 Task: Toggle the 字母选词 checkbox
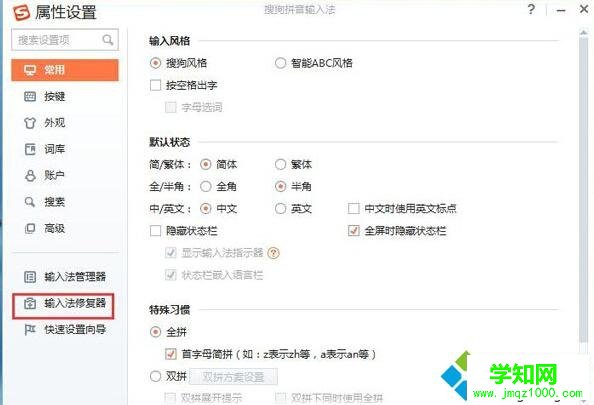(171, 108)
